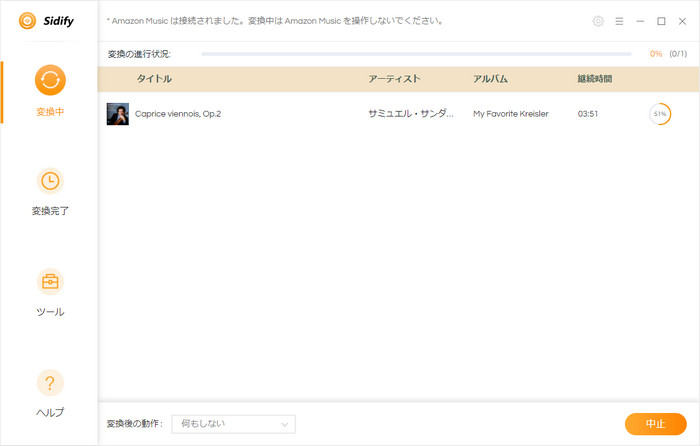Screen dimensions: 700x446
Task: Click the Sidify logo icon
Action: coord(27,21)
